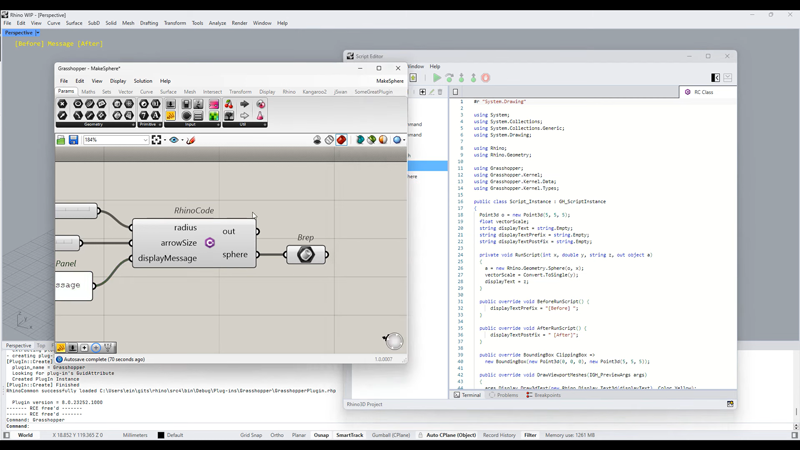
Task: Stop the script using the red stop icon
Action: [486, 78]
